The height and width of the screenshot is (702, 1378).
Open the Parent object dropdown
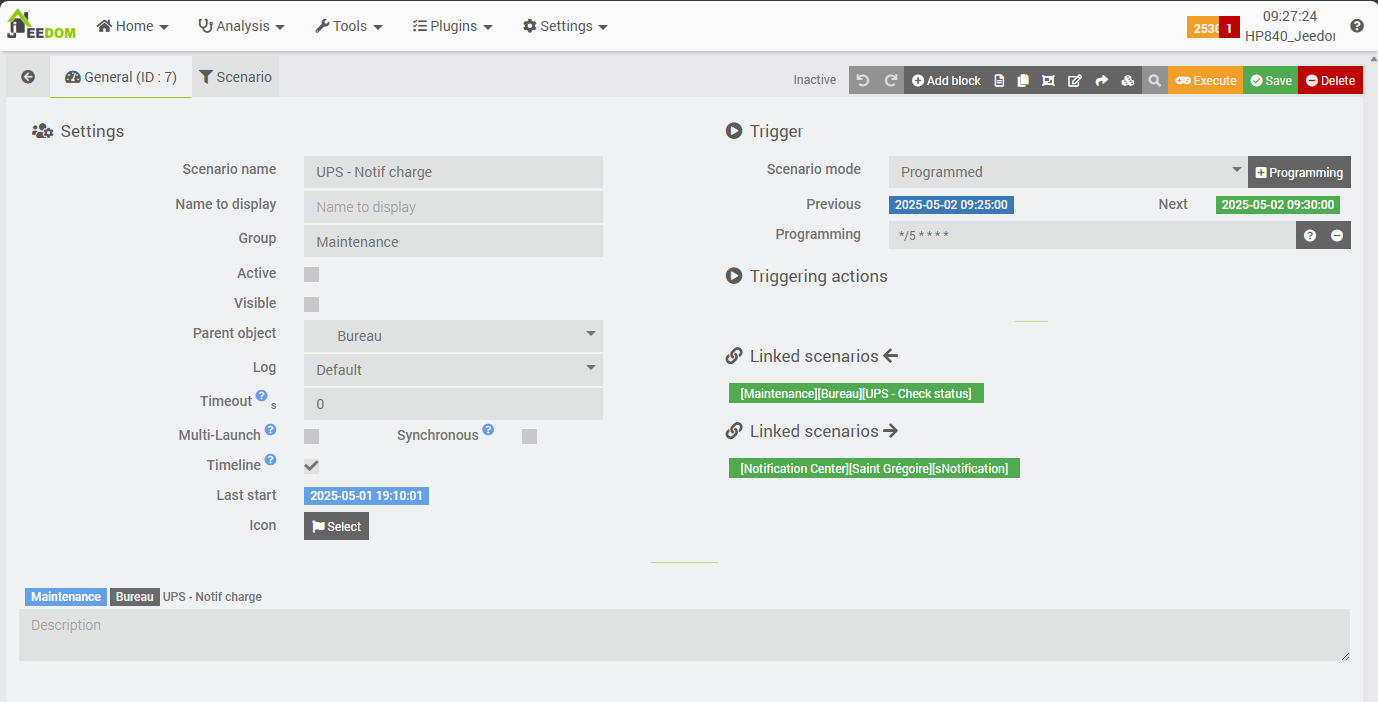click(453, 336)
